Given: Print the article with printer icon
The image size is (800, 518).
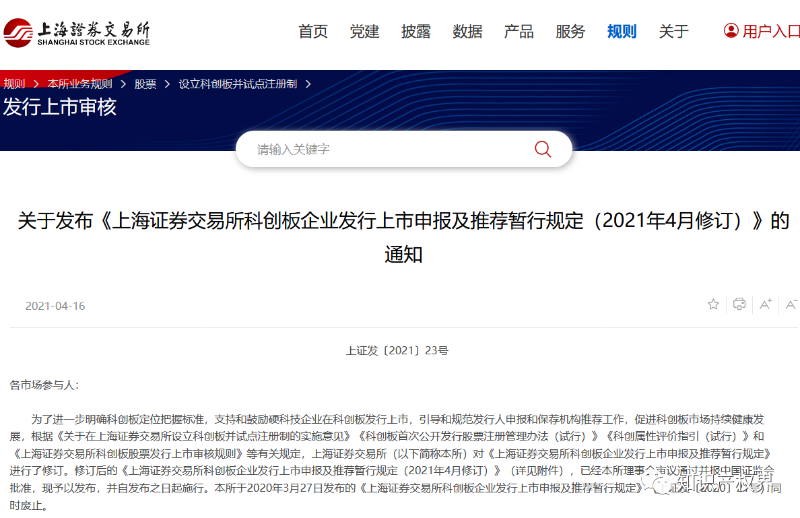Looking at the screenshot, I should coord(739,305).
